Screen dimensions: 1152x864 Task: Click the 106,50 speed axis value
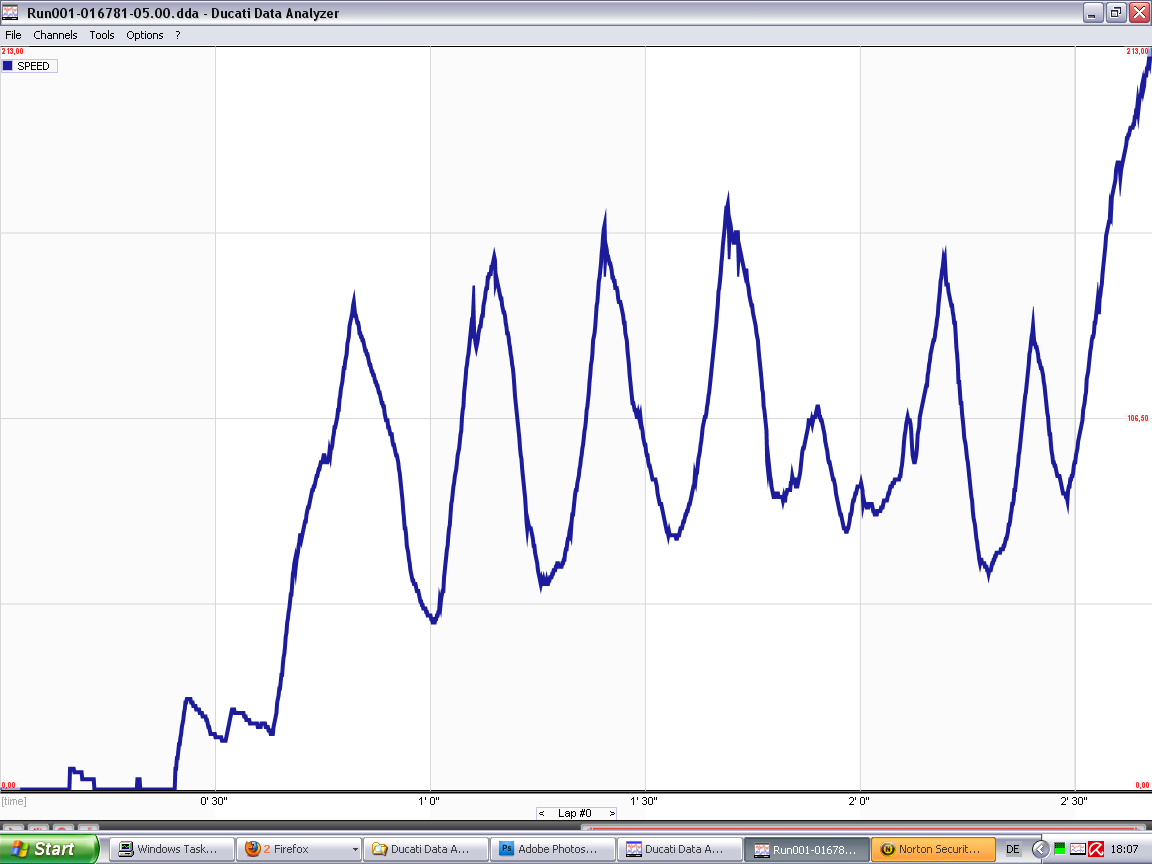pos(1138,418)
